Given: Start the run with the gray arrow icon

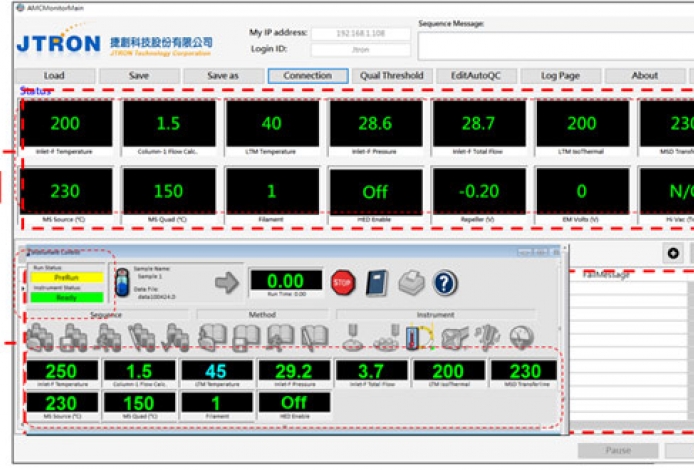Looking at the screenshot, I should point(228,282).
